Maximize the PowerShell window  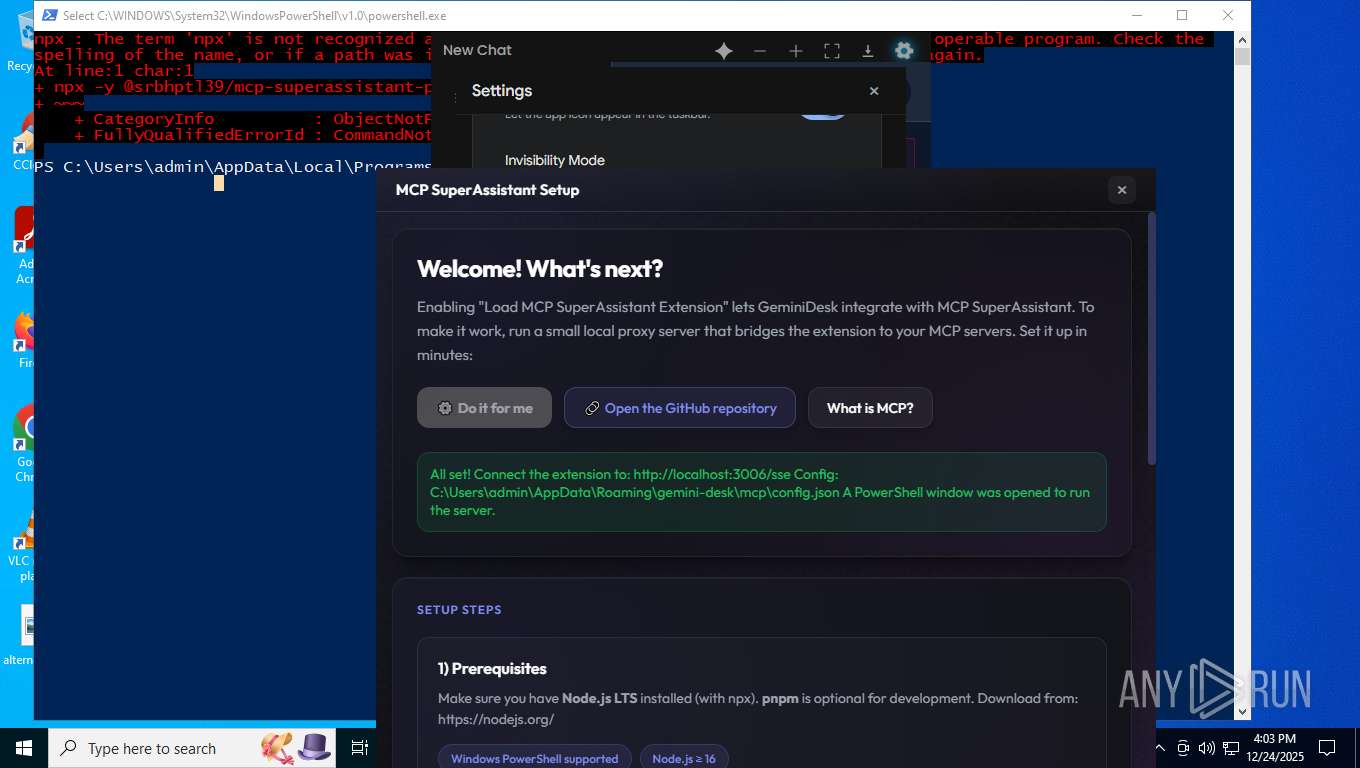click(1182, 15)
